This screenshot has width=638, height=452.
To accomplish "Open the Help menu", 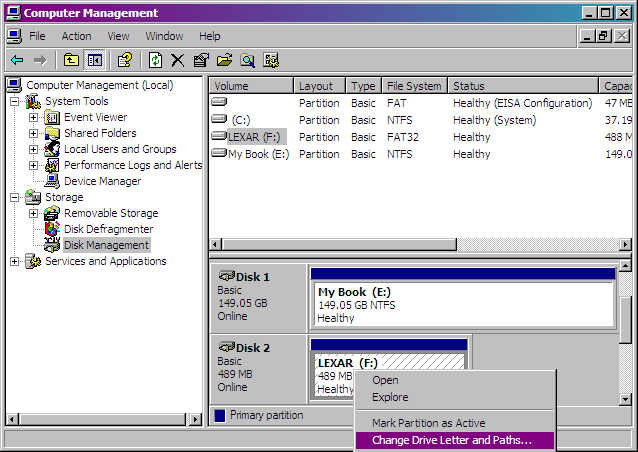I will (210, 36).
